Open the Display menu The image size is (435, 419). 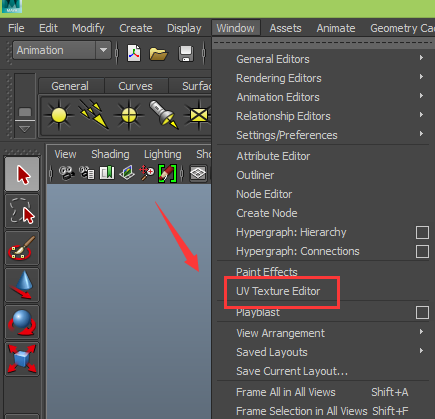(x=184, y=28)
